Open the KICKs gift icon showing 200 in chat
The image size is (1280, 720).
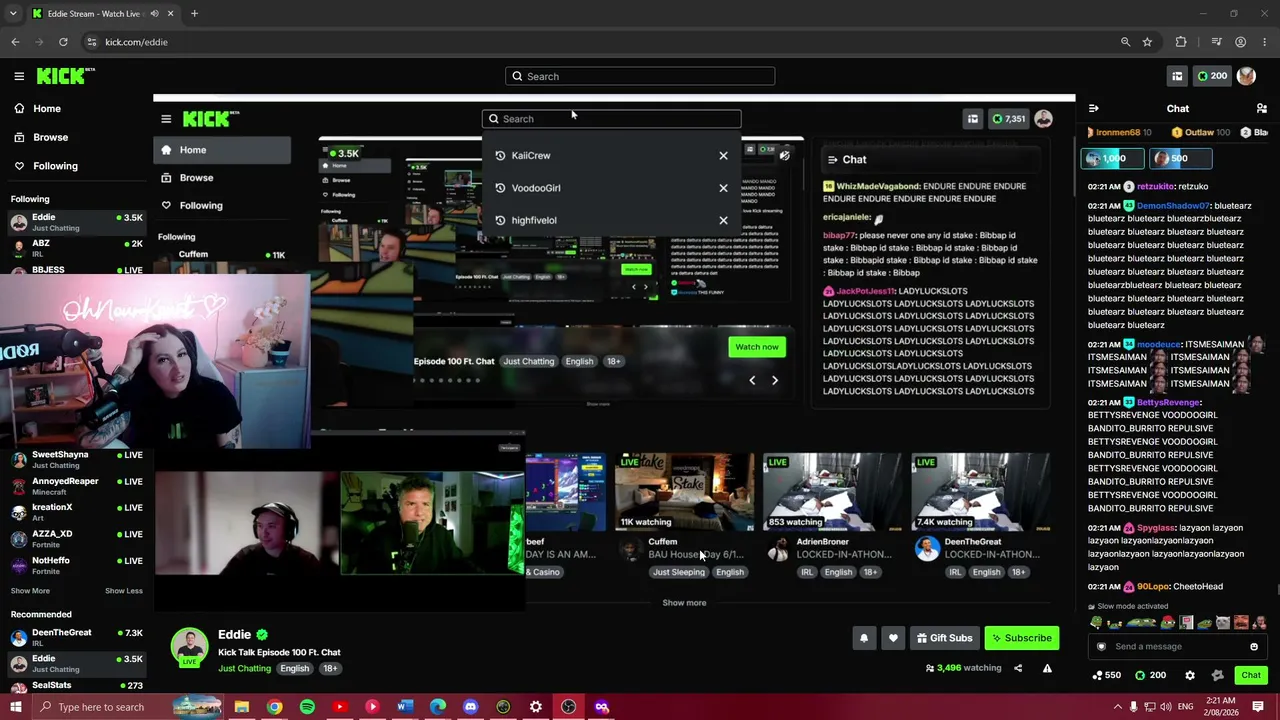[x=1150, y=675]
